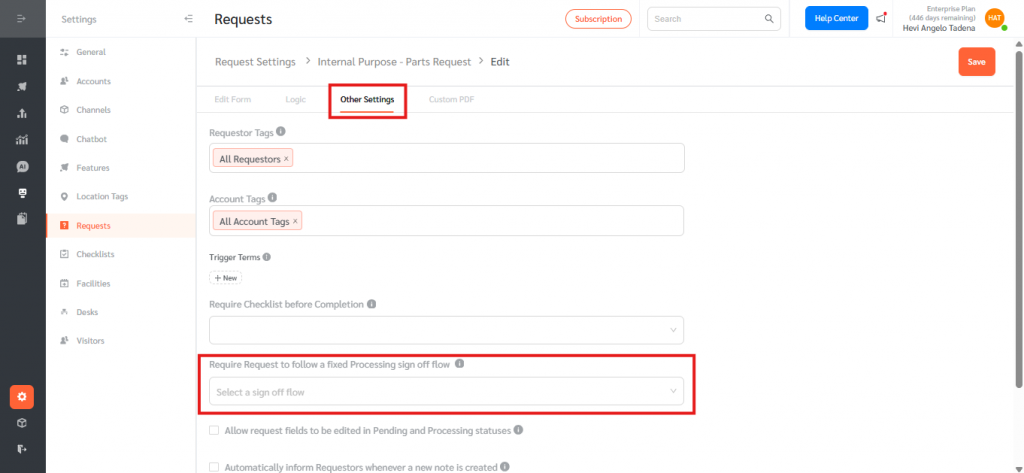Screen dimensions: 1024x473
Task: Expand Require Checklist before Completion dropdown
Action: point(446,330)
